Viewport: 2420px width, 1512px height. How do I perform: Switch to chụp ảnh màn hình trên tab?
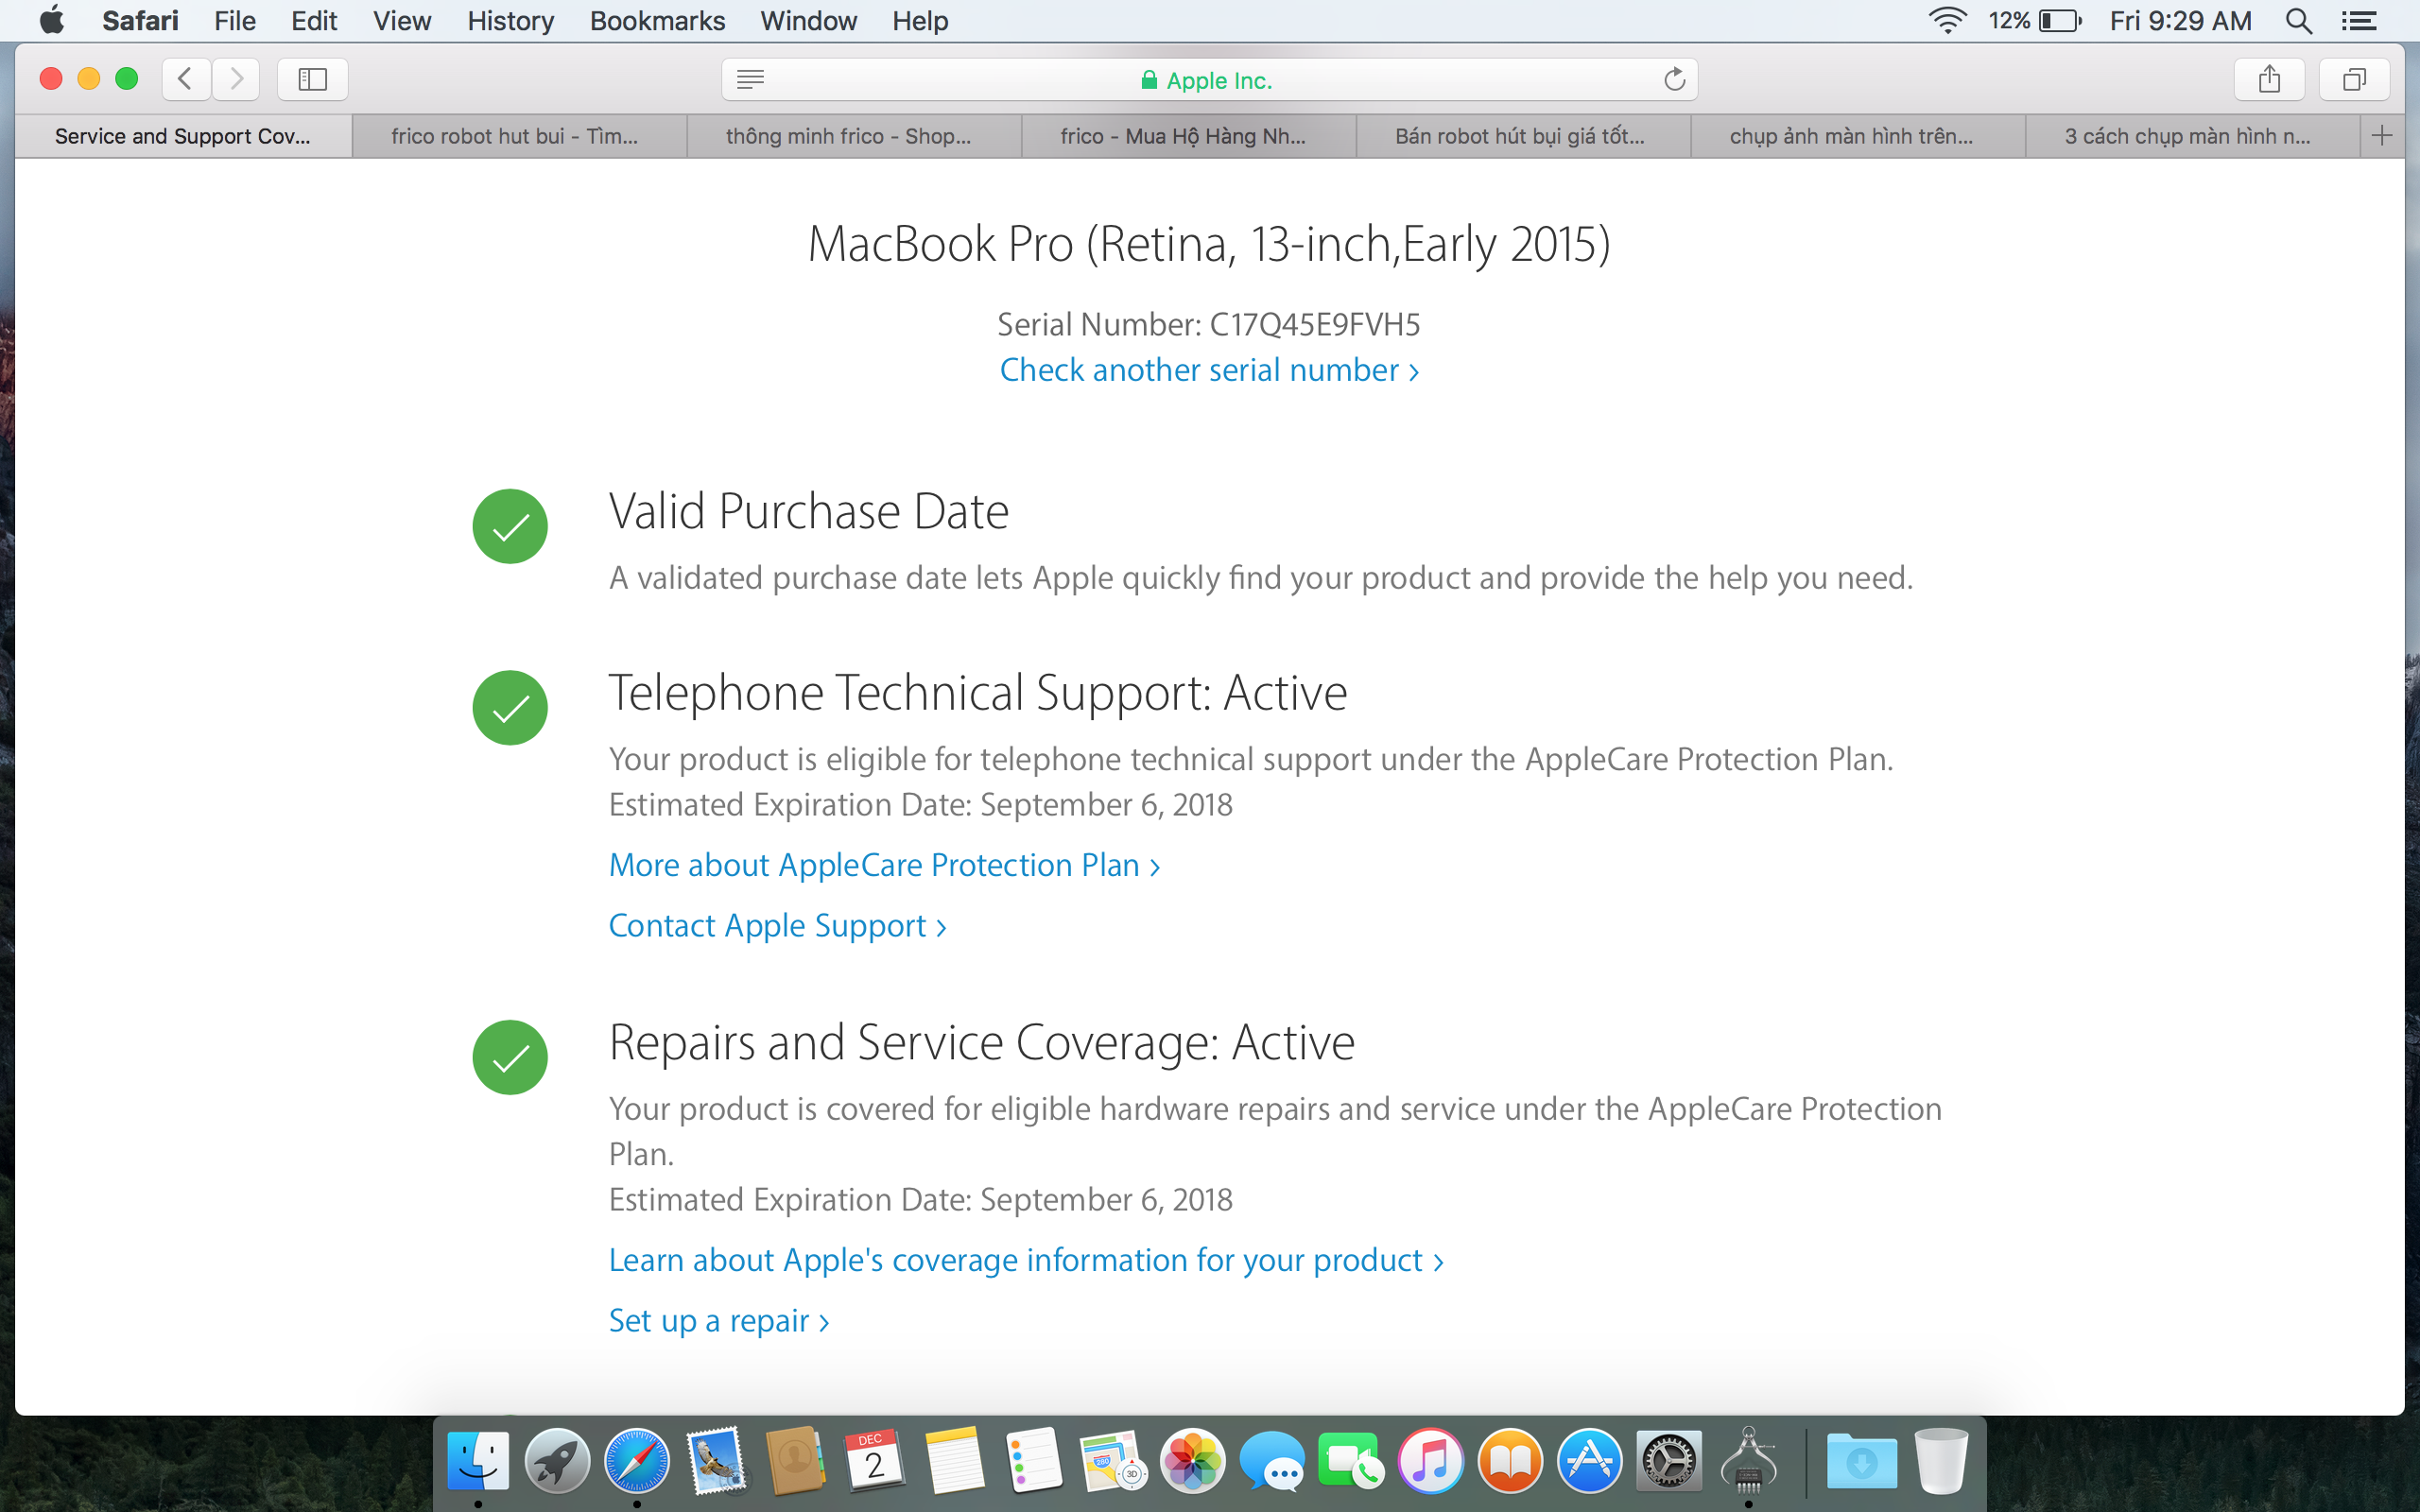pyautogui.click(x=1858, y=136)
